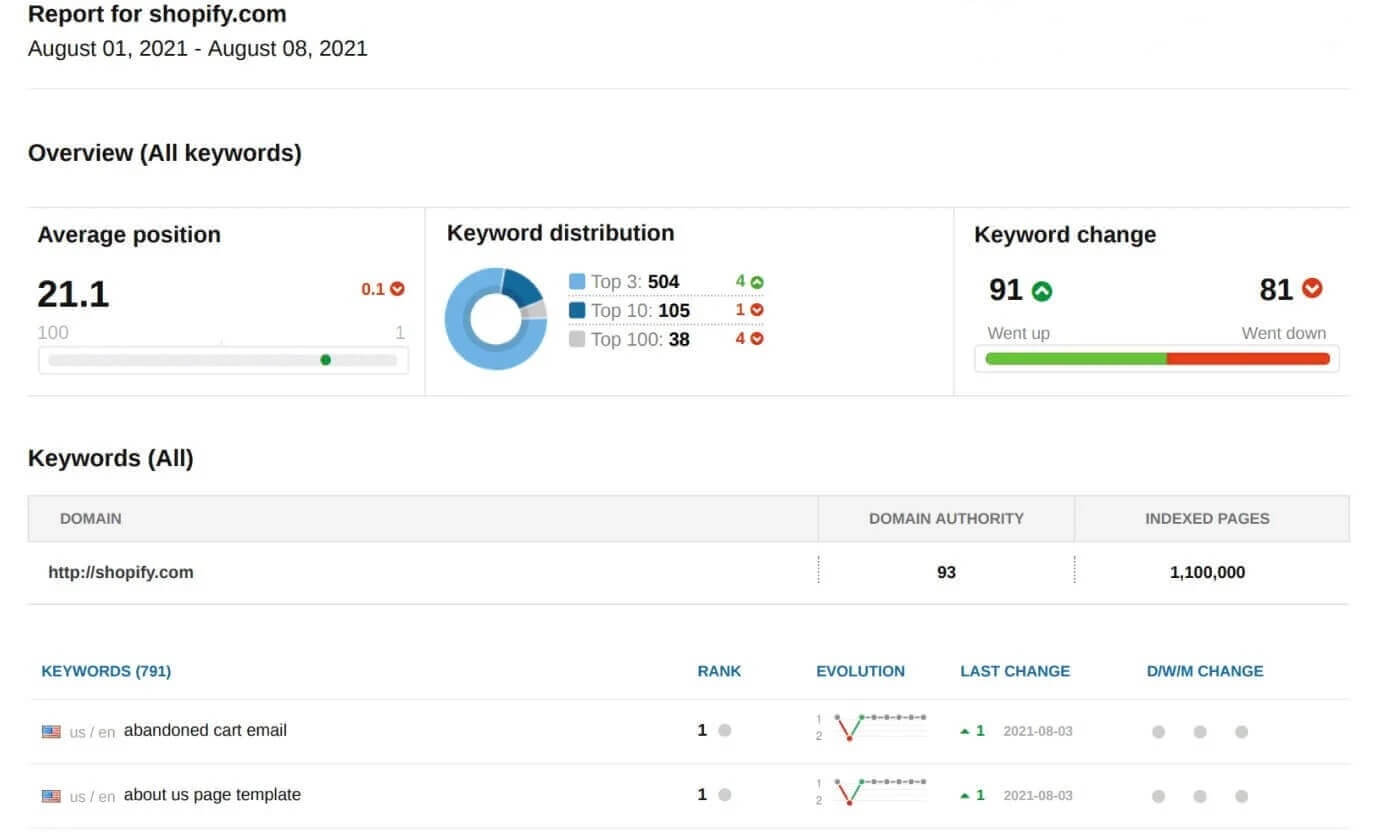Click the Report for shopify.com title
The height and width of the screenshot is (835, 1375).
(157, 14)
